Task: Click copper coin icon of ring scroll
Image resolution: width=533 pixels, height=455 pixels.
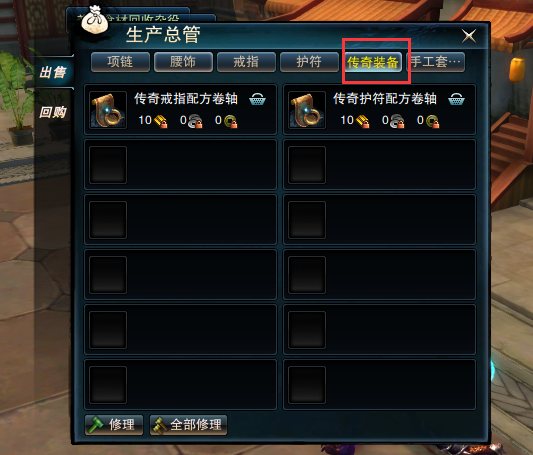Action: coord(231,121)
